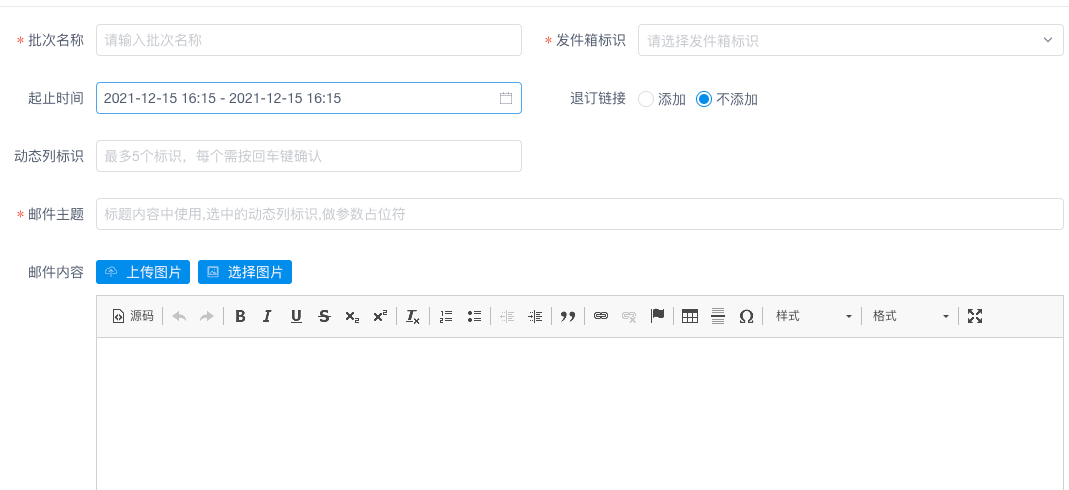Open the calendar in 起止时间 field
1069x490 pixels.
(506, 98)
